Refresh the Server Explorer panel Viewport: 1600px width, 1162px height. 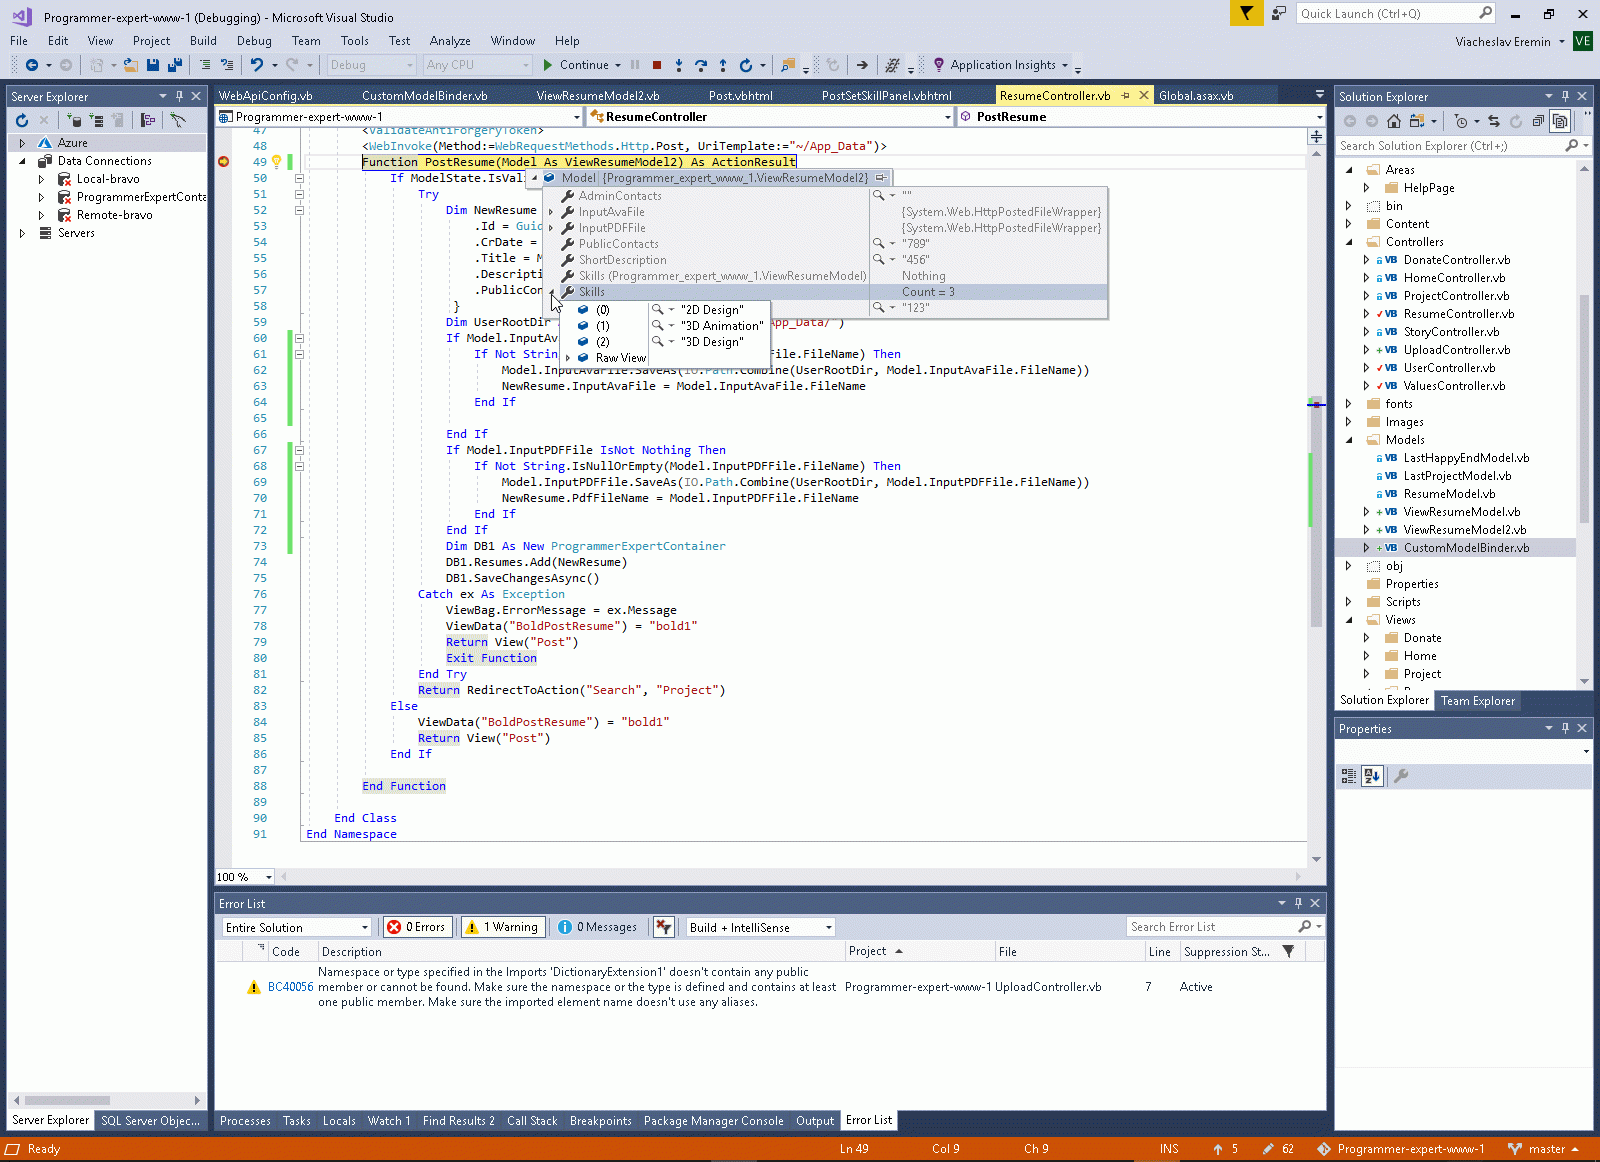22,120
